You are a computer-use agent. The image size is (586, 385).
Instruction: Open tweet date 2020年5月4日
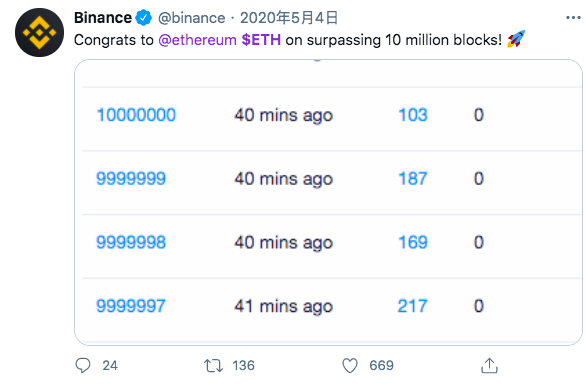[289, 18]
